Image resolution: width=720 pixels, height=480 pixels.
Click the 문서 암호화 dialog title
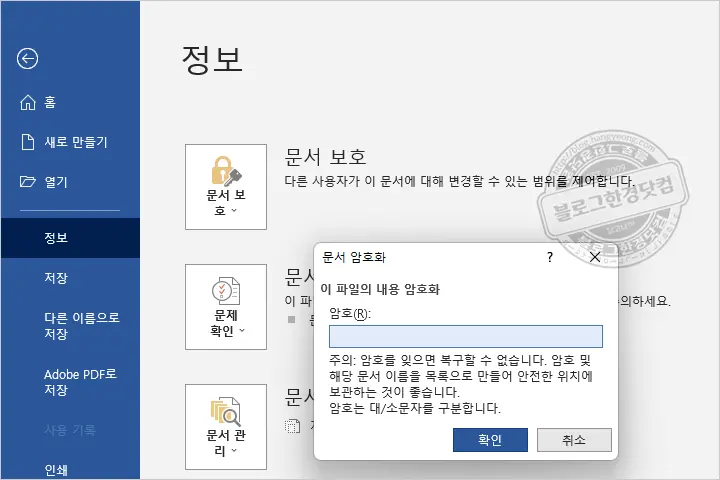click(354, 257)
